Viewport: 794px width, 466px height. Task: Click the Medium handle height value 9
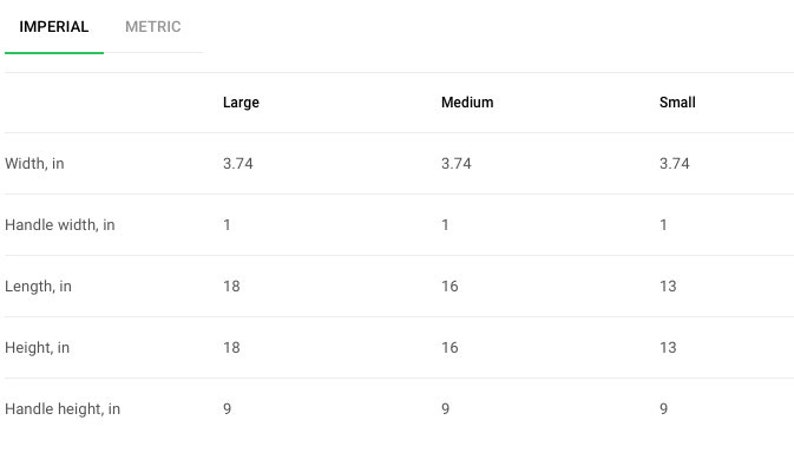tap(445, 409)
